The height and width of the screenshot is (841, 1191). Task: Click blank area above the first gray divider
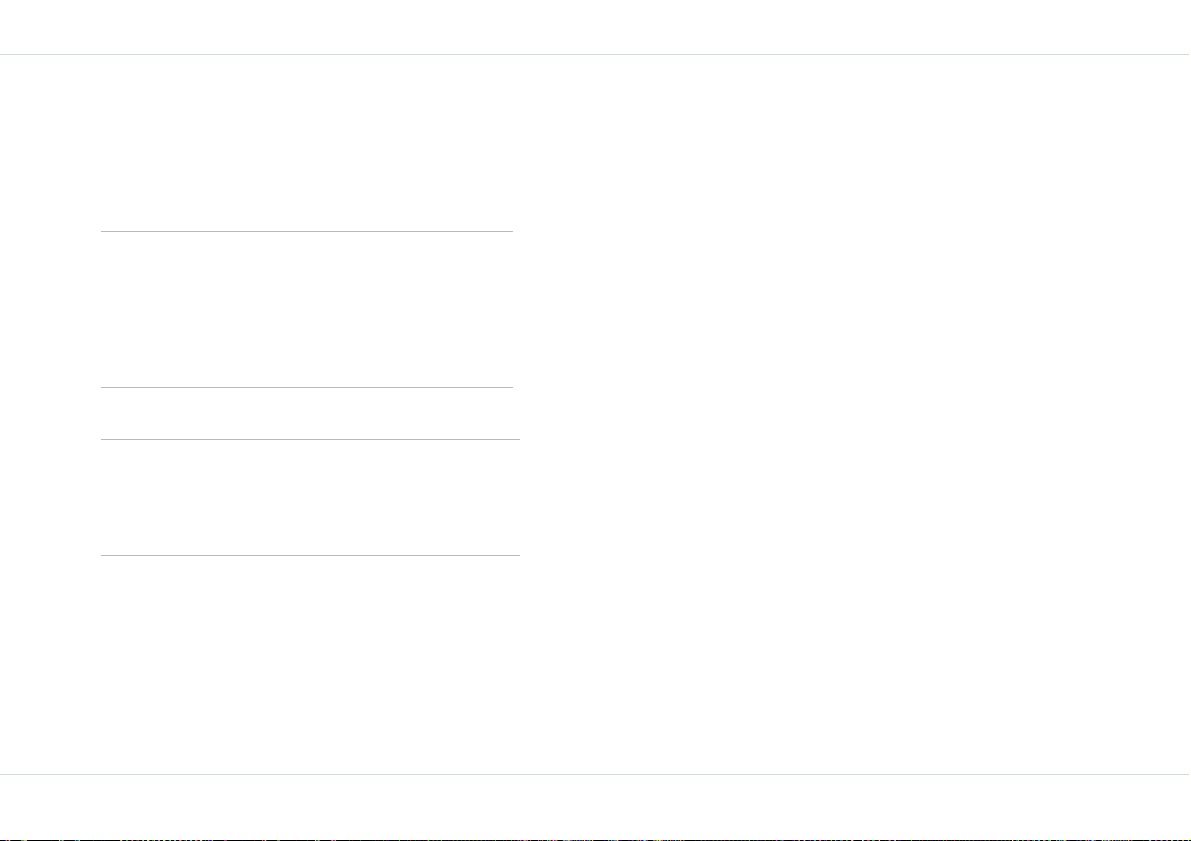(307, 143)
